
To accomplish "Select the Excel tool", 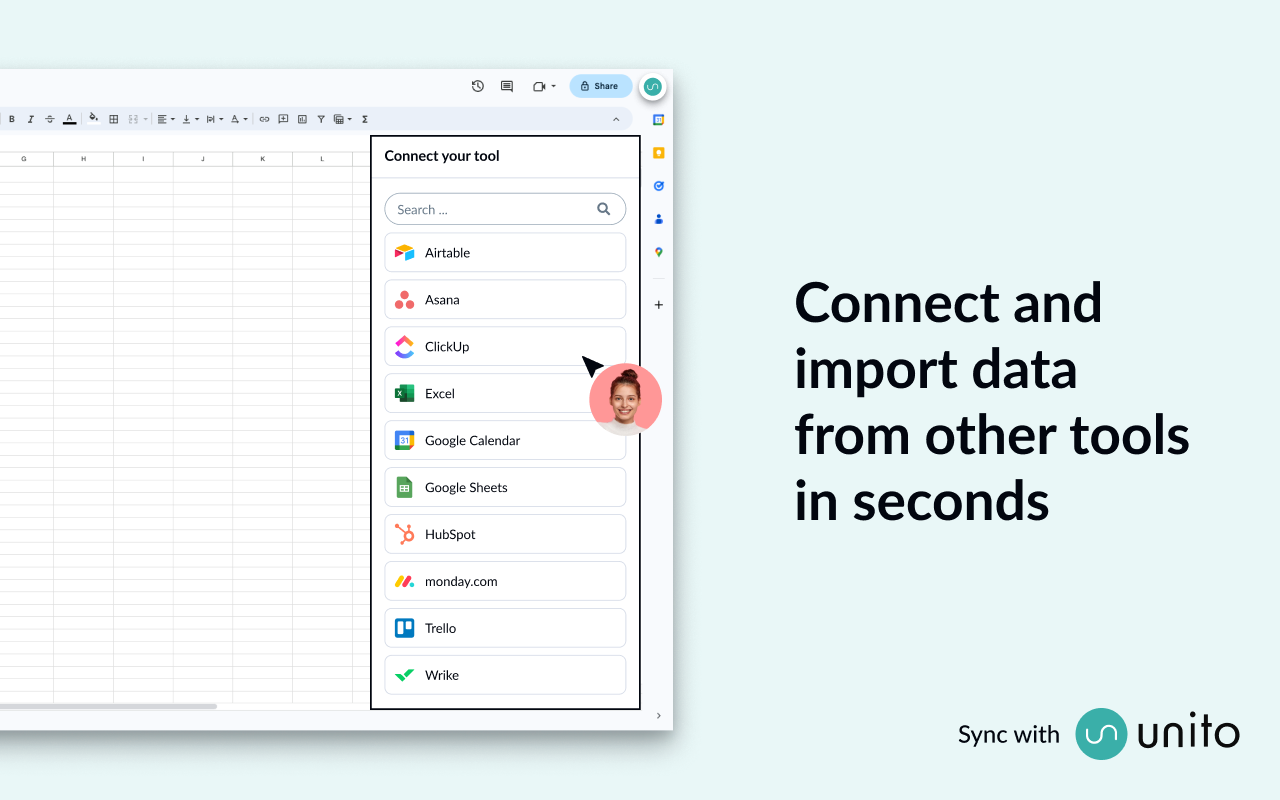I will (505, 394).
